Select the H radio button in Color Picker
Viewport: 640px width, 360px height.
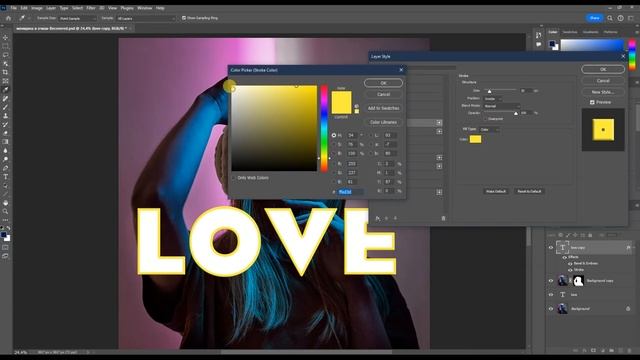click(x=334, y=135)
